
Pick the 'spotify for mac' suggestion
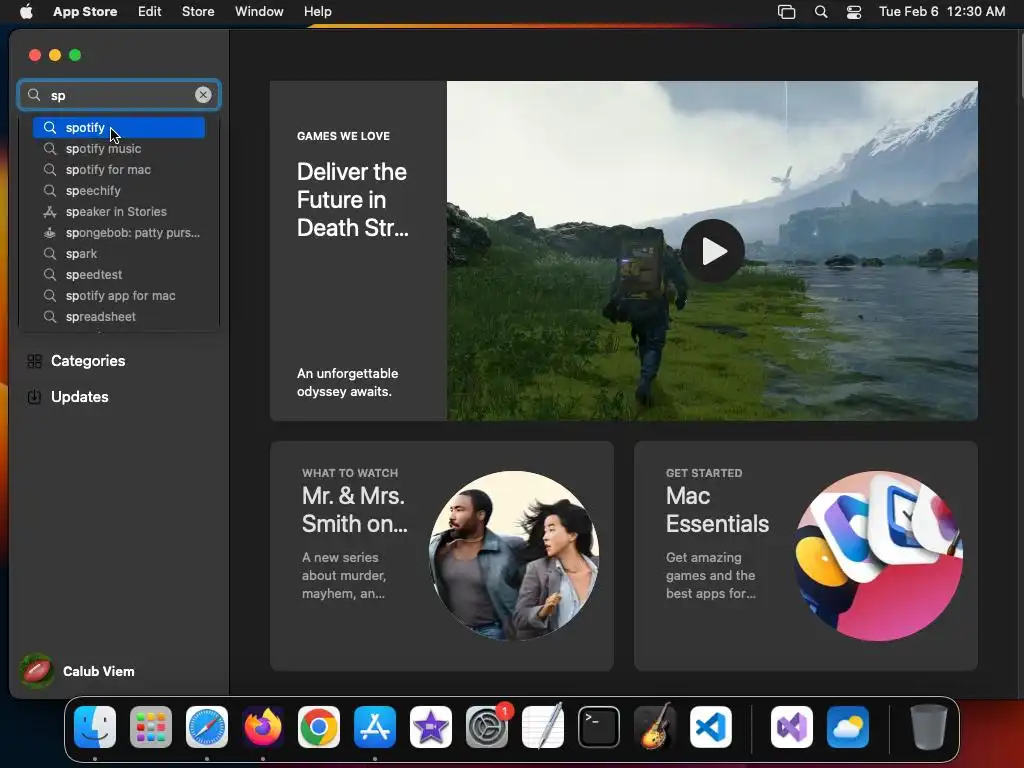click(119, 170)
